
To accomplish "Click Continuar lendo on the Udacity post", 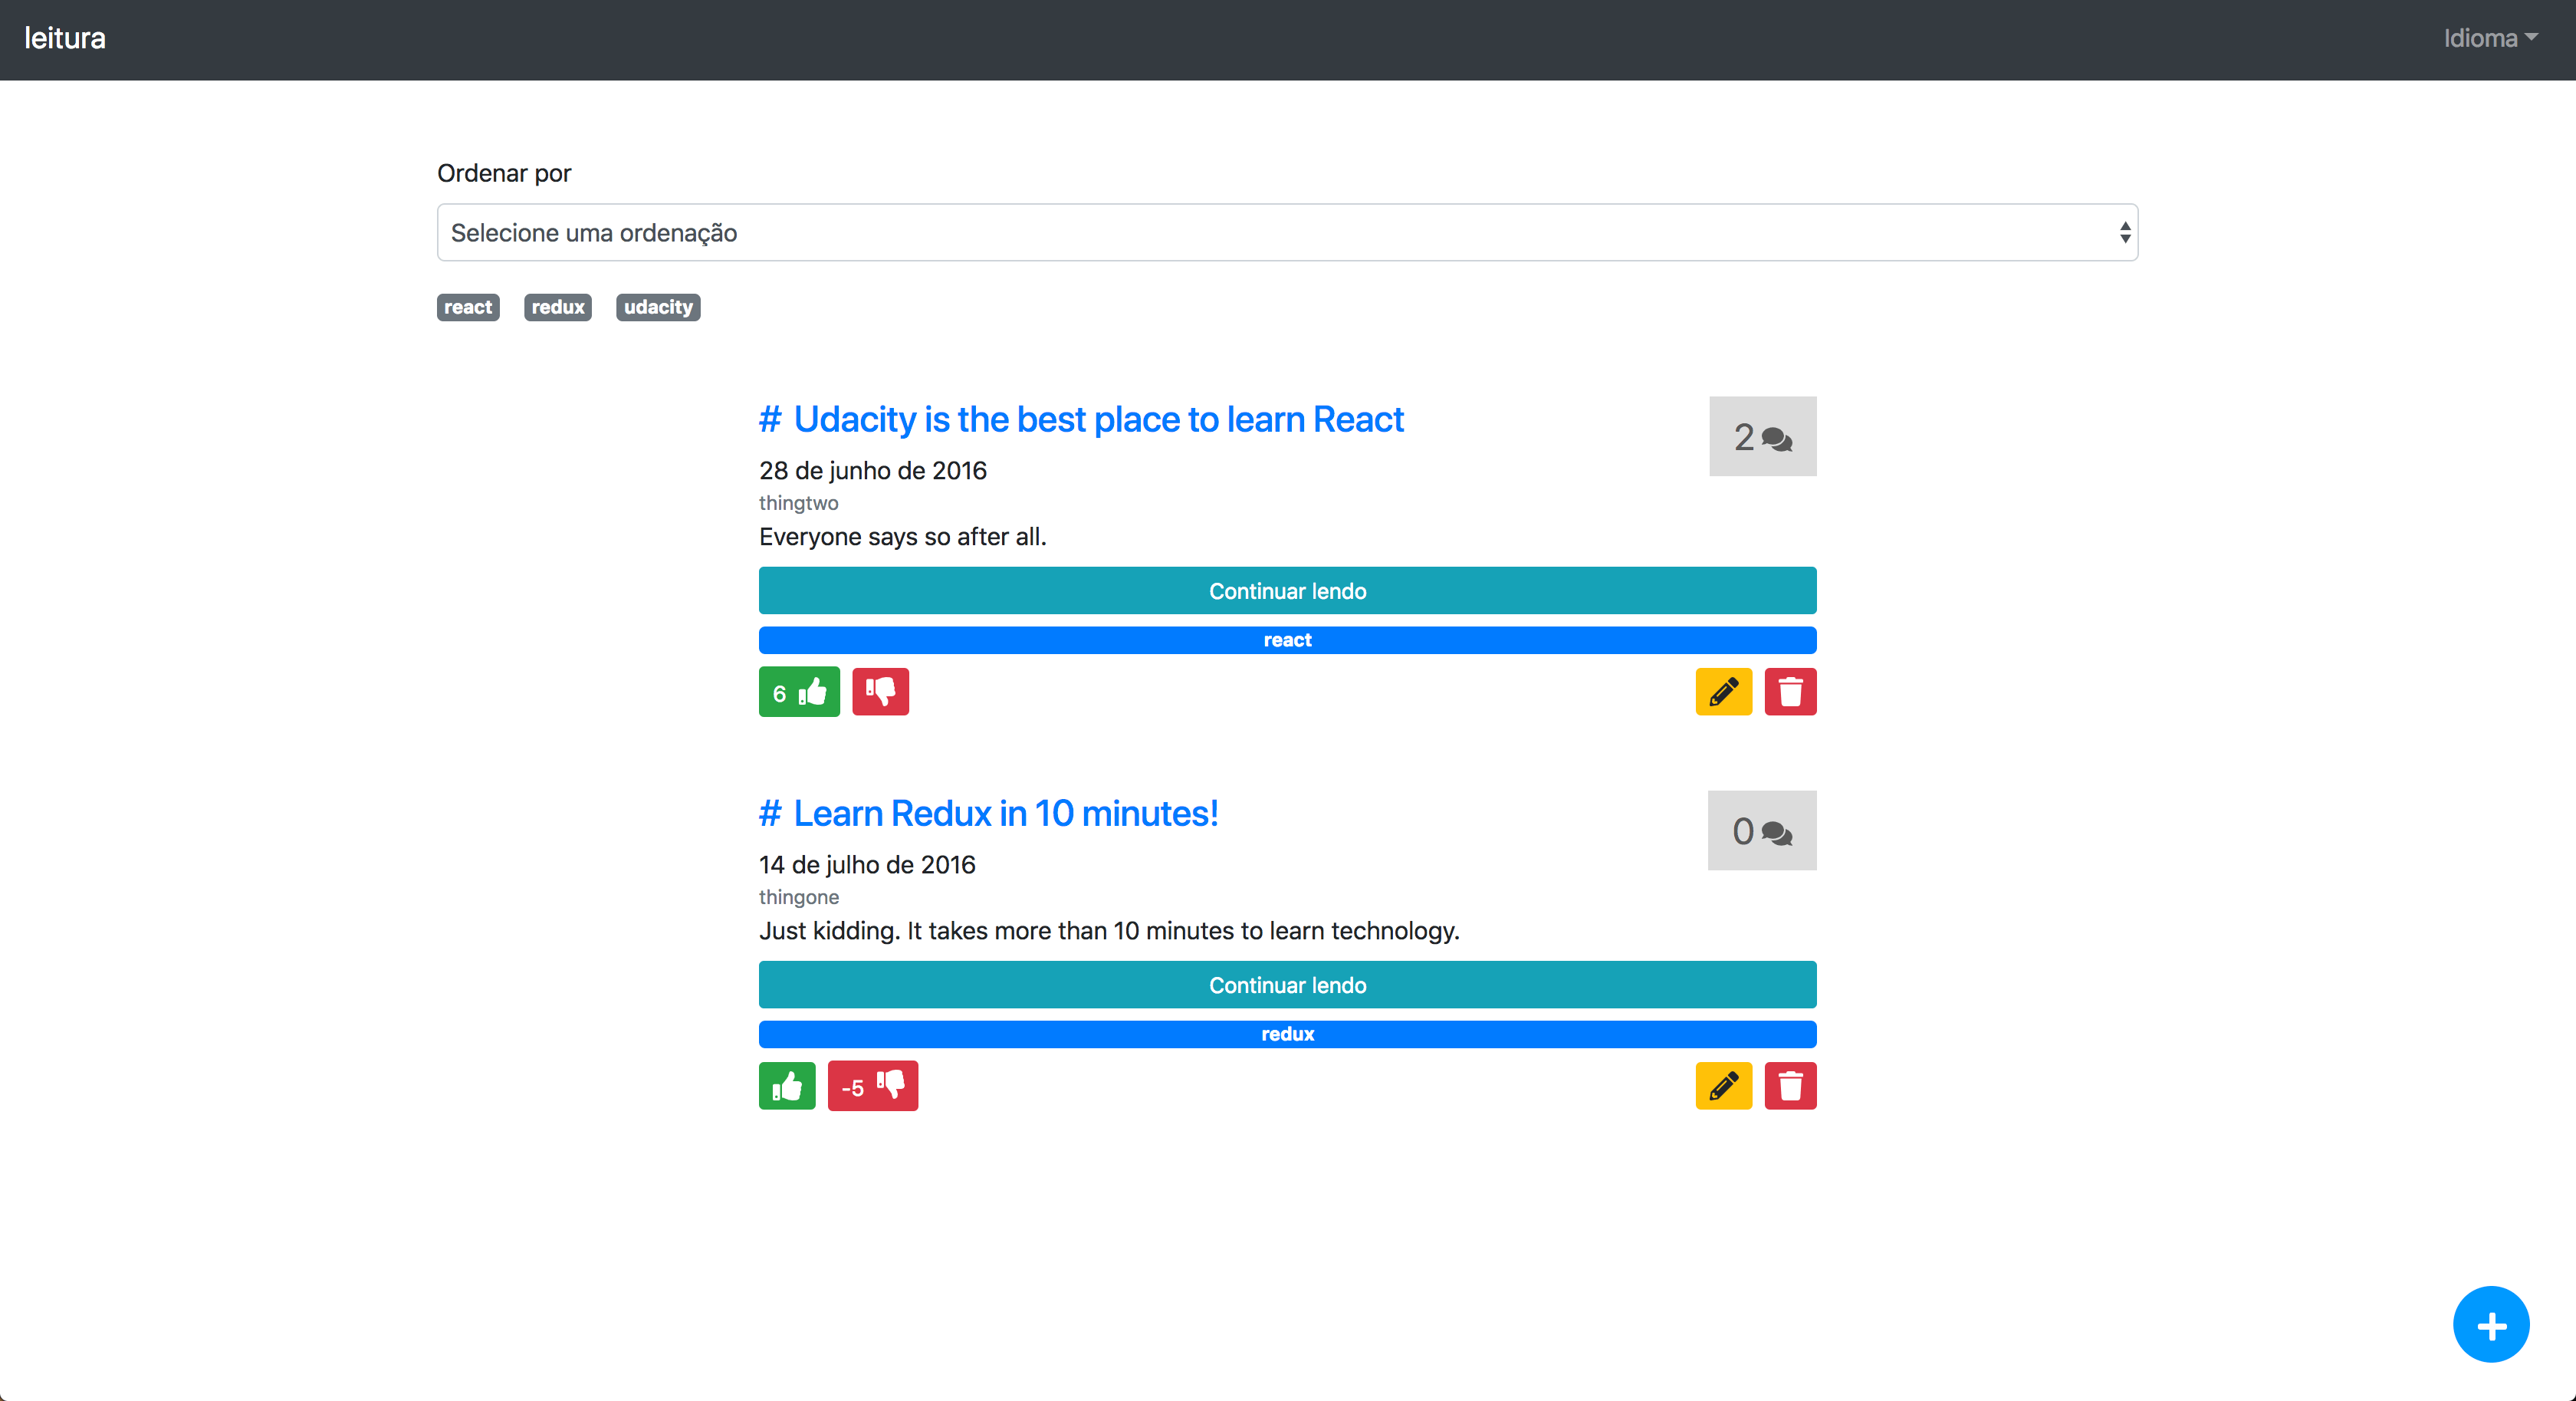I will point(1287,591).
